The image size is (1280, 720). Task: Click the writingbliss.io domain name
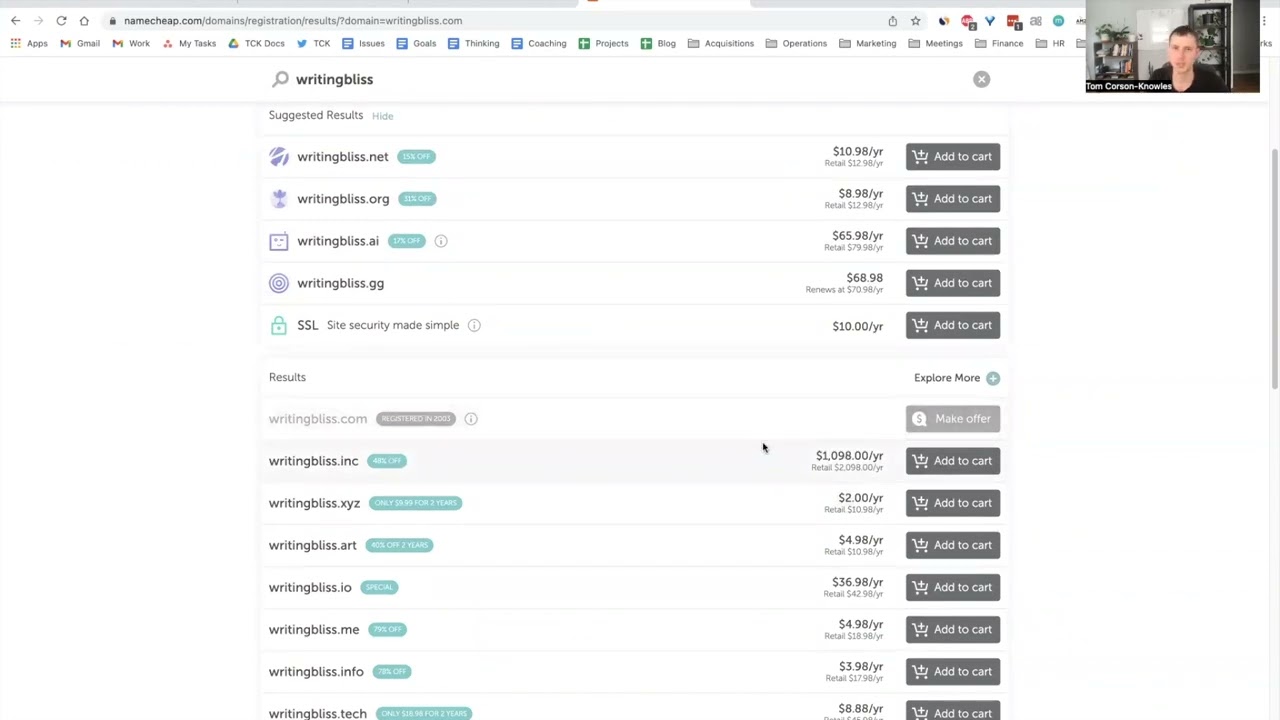[310, 587]
